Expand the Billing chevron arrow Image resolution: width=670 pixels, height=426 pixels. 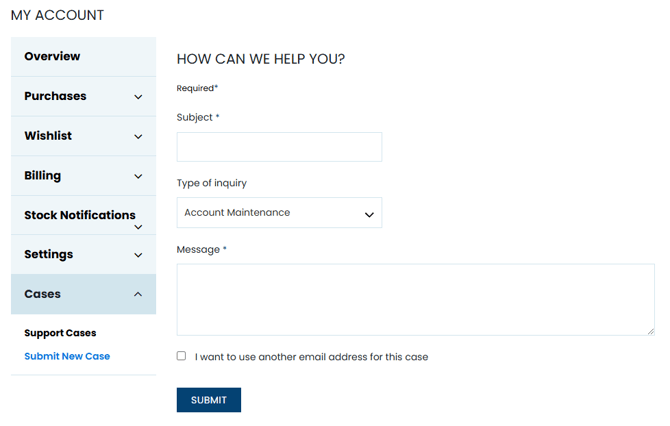tap(138, 176)
